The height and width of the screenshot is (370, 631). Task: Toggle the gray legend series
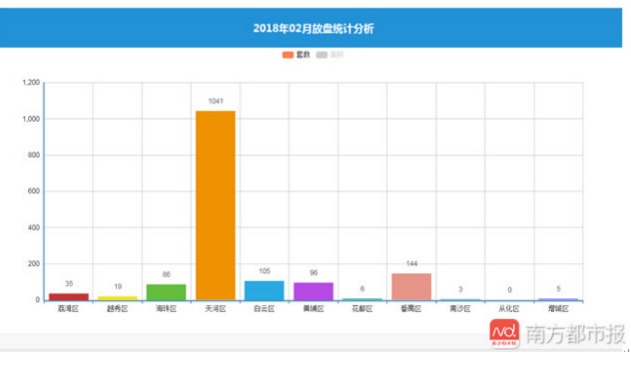(330, 55)
